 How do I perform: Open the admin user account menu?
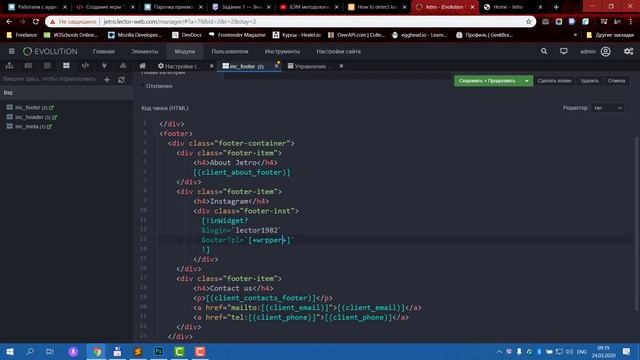pos(595,51)
